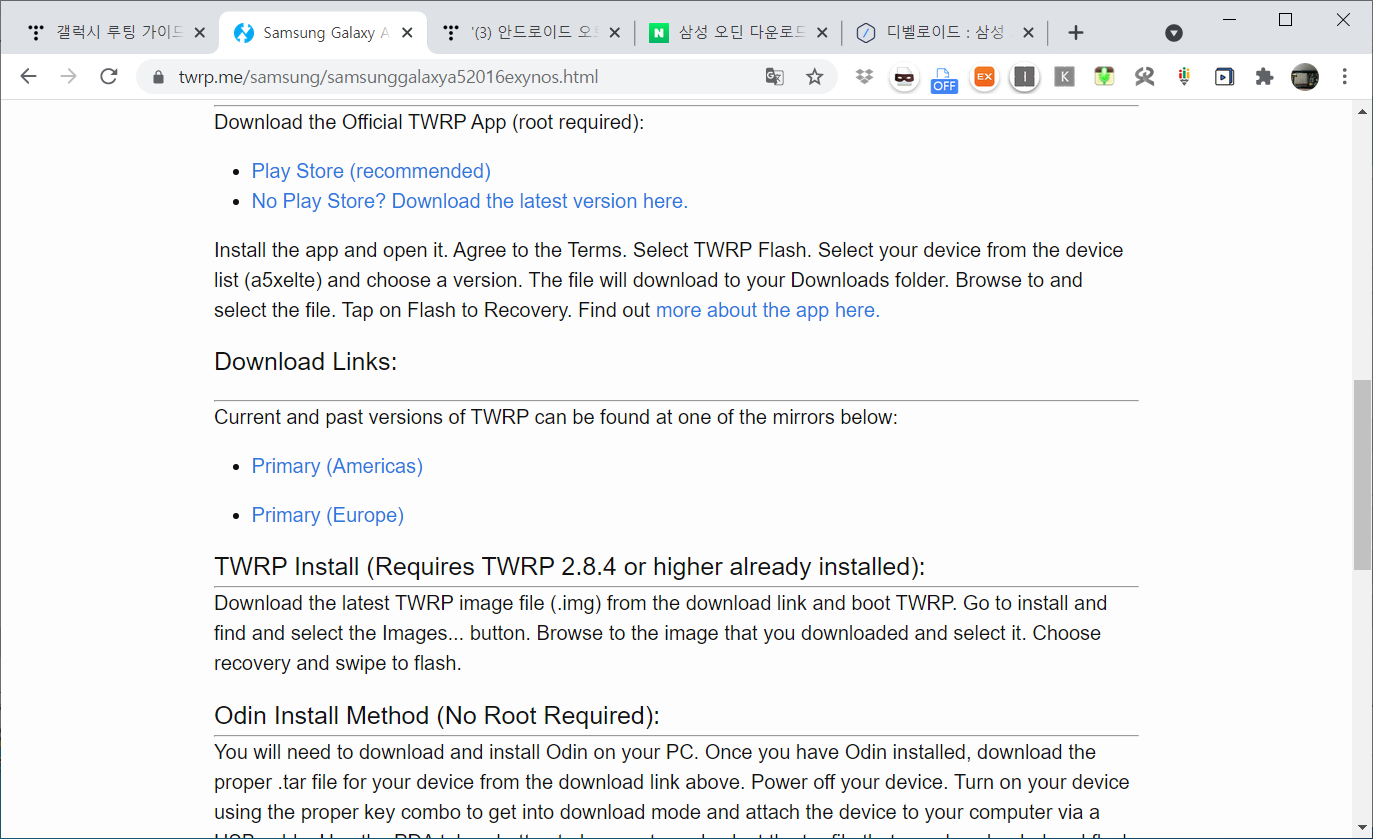Open Chrome's three-dot menu
Image resolution: width=1373 pixels, height=839 pixels.
pyautogui.click(x=1345, y=77)
